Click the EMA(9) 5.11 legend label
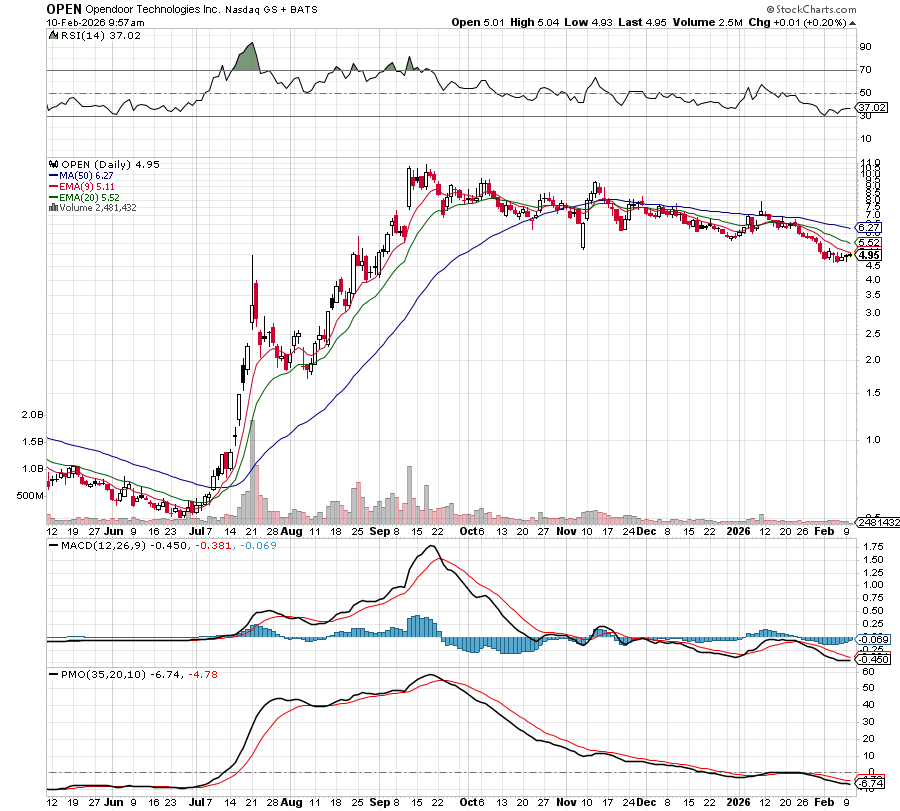 [x=87, y=187]
